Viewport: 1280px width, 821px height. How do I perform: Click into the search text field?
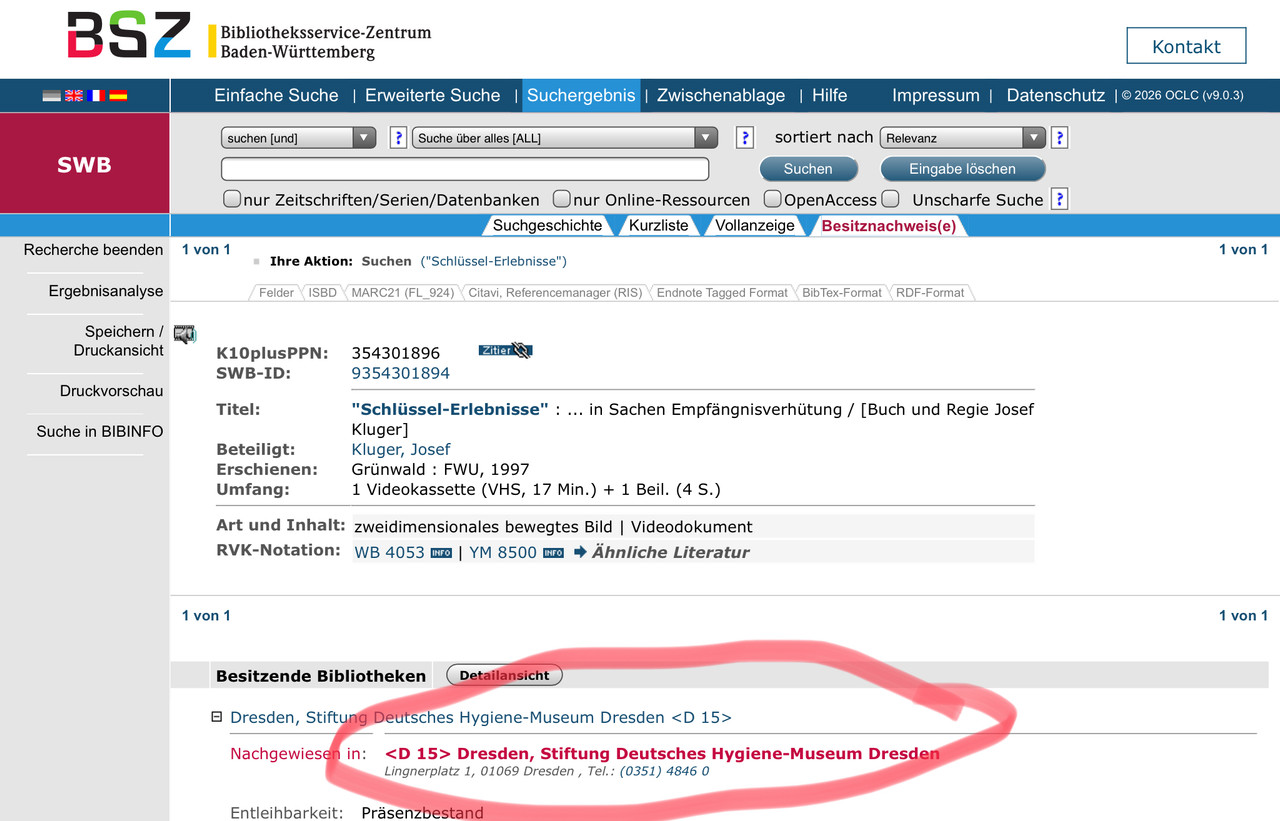[x=465, y=169]
